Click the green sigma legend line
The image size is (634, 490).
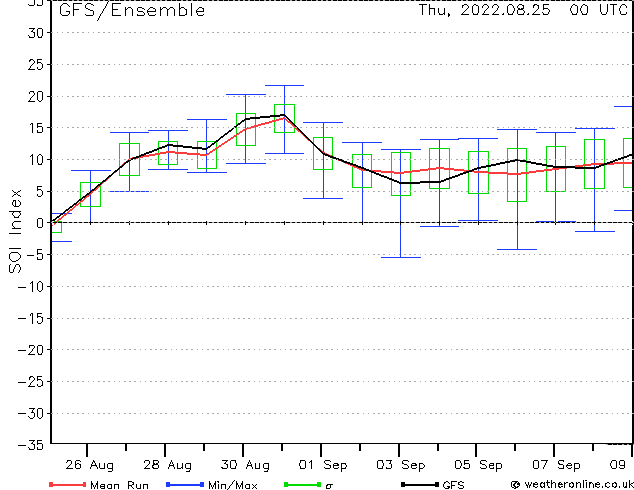[302, 484]
